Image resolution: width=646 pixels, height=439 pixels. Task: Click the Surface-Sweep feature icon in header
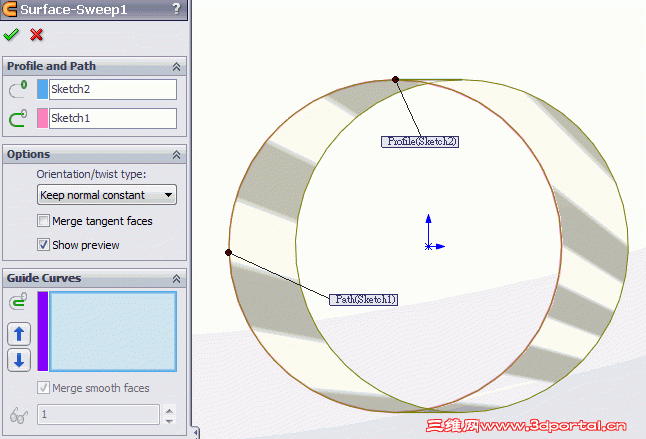[9, 9]
